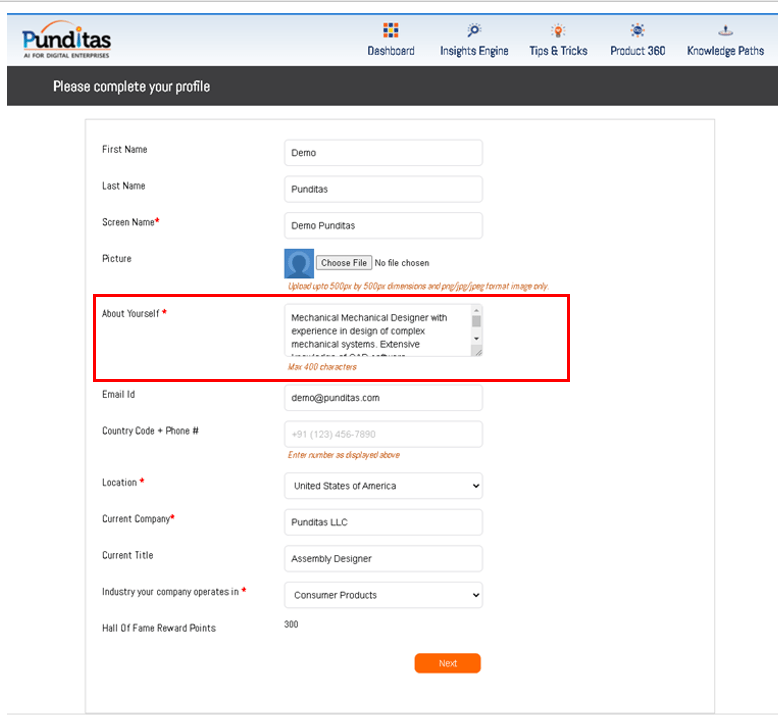Screen dimensions: 778x715
Task: Edit the Current Company field
Action: (383, 522)
